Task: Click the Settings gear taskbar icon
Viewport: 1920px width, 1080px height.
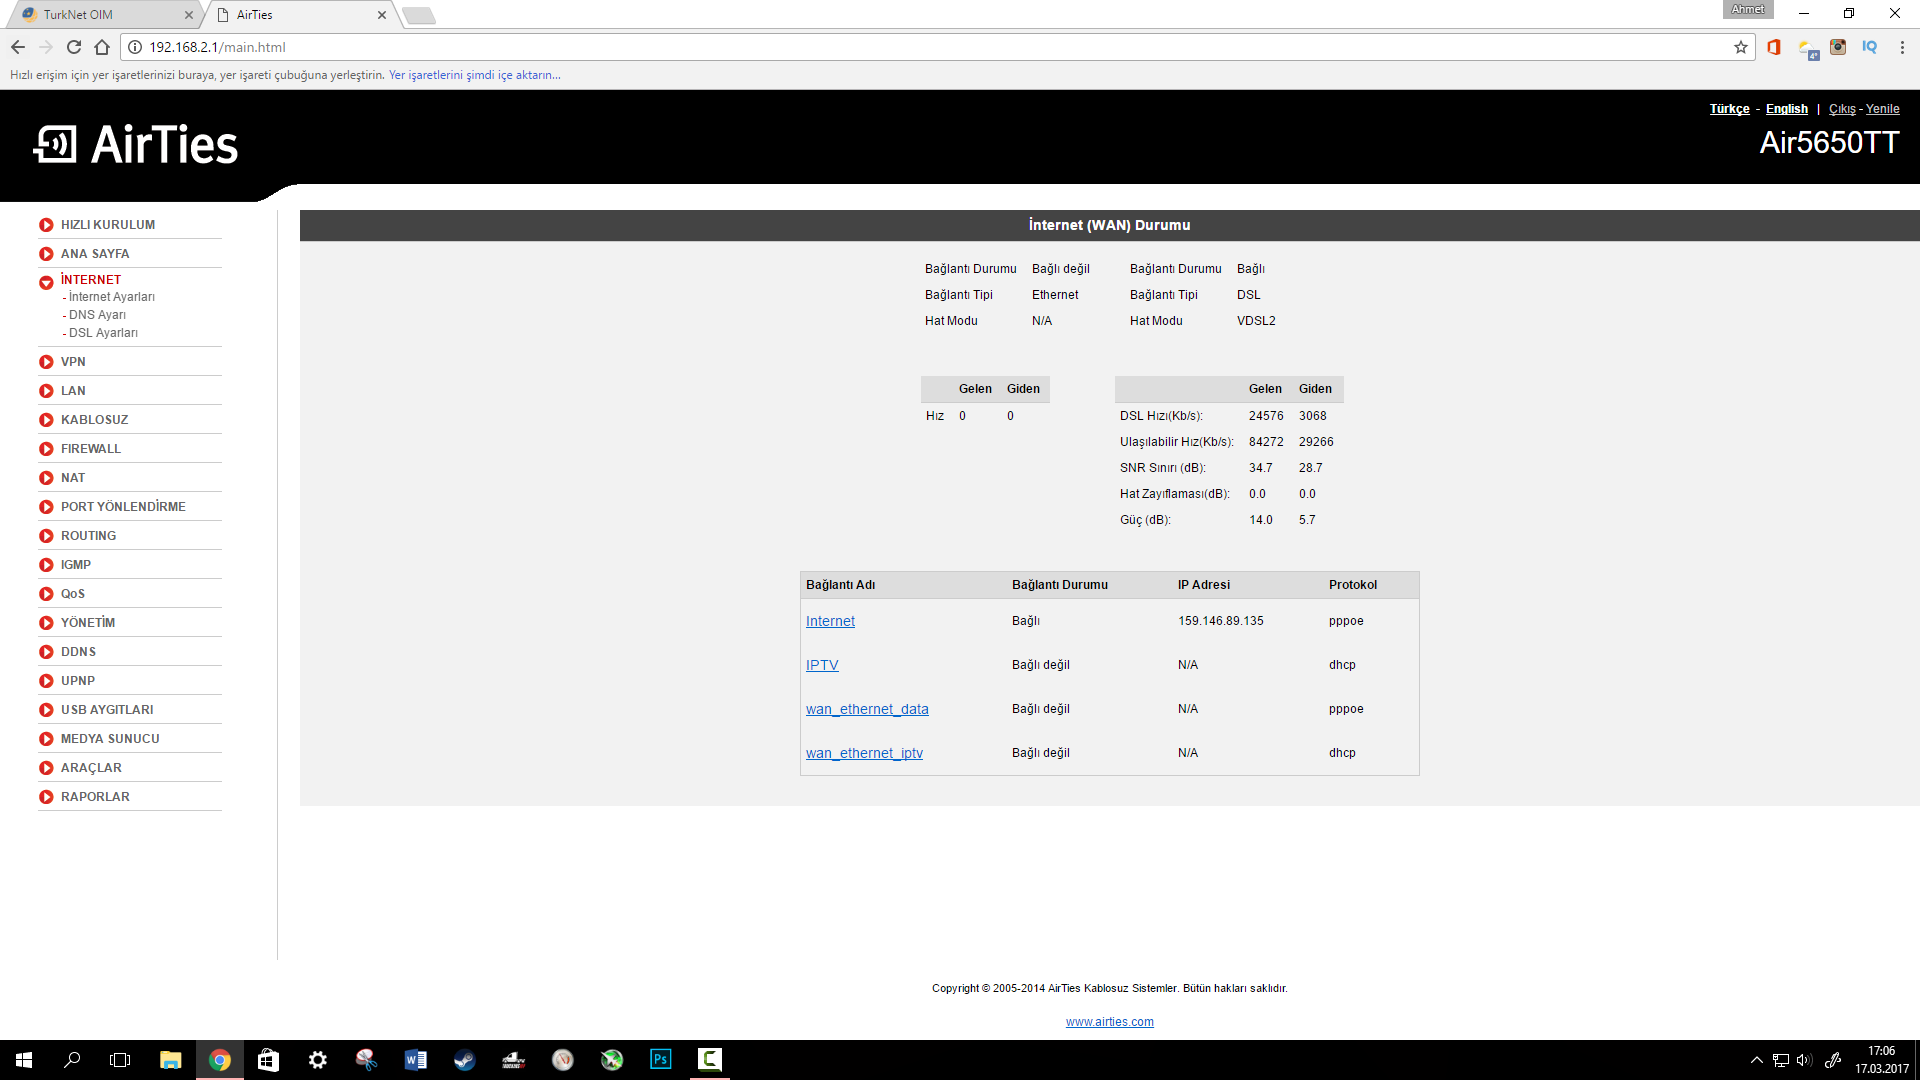Action: 317,1060
